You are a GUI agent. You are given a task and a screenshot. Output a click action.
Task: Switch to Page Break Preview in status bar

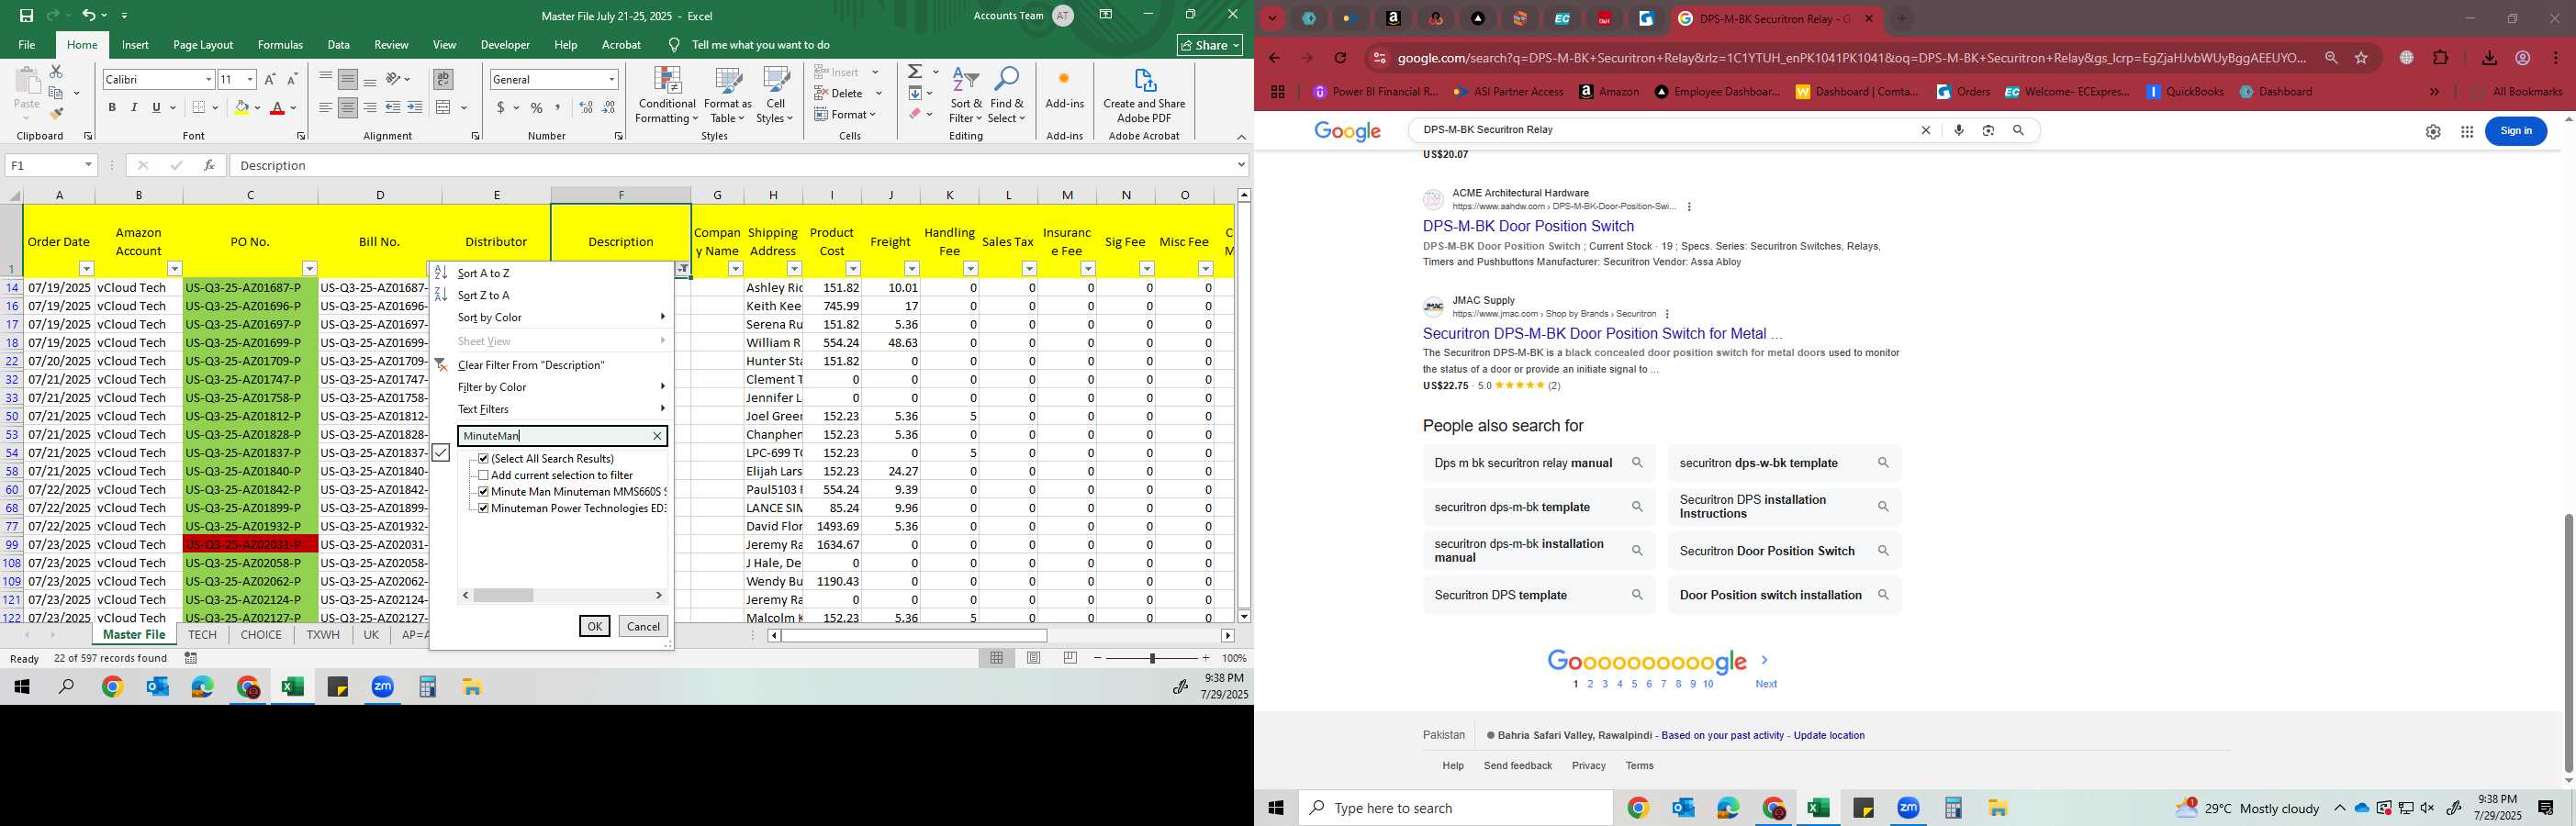1070,658
